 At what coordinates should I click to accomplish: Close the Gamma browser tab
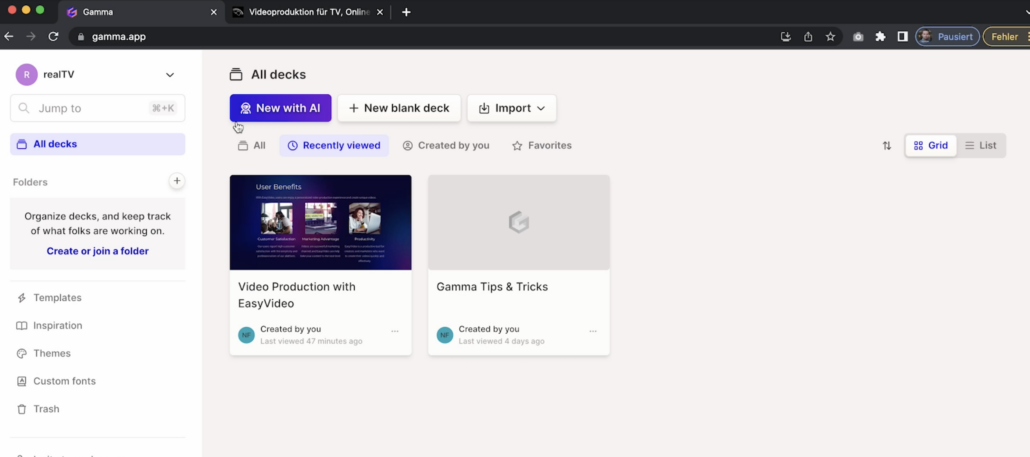tap(213, 12)
